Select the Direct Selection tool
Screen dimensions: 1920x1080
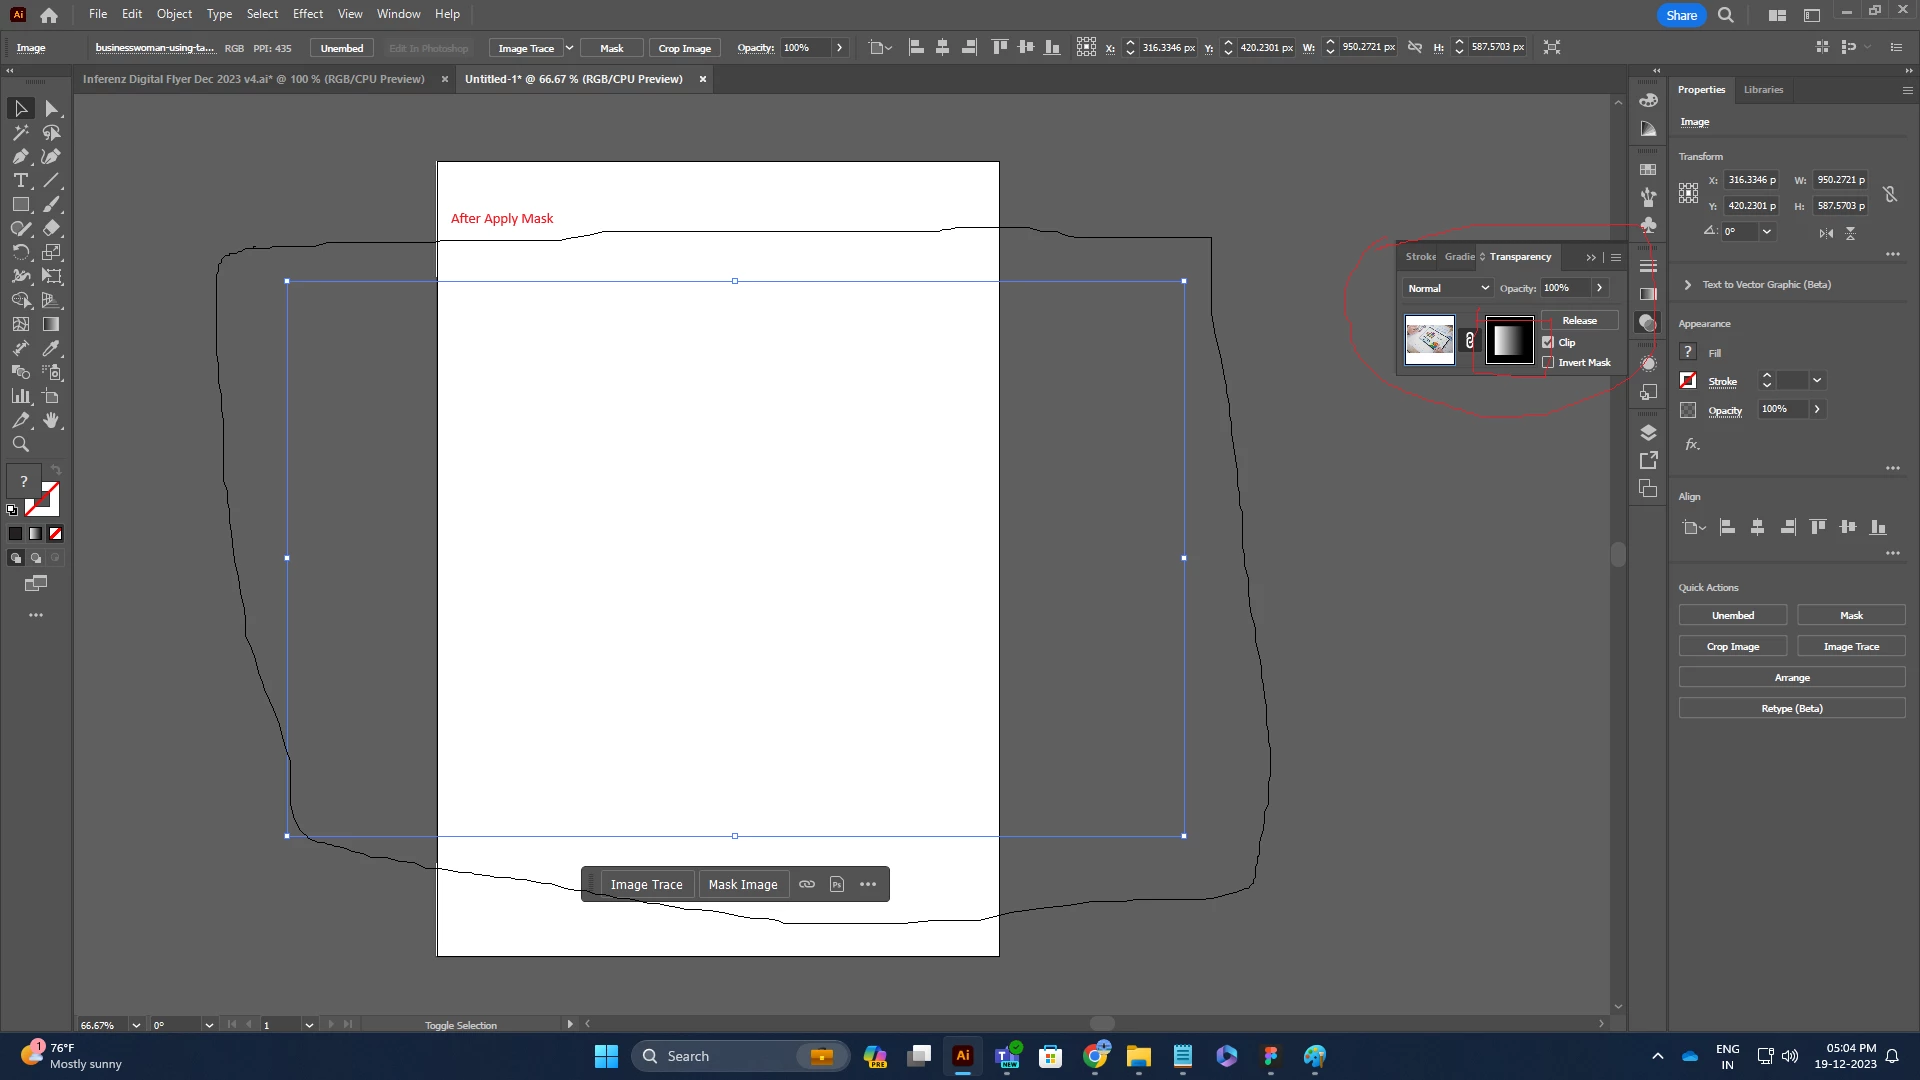point(52,108)
